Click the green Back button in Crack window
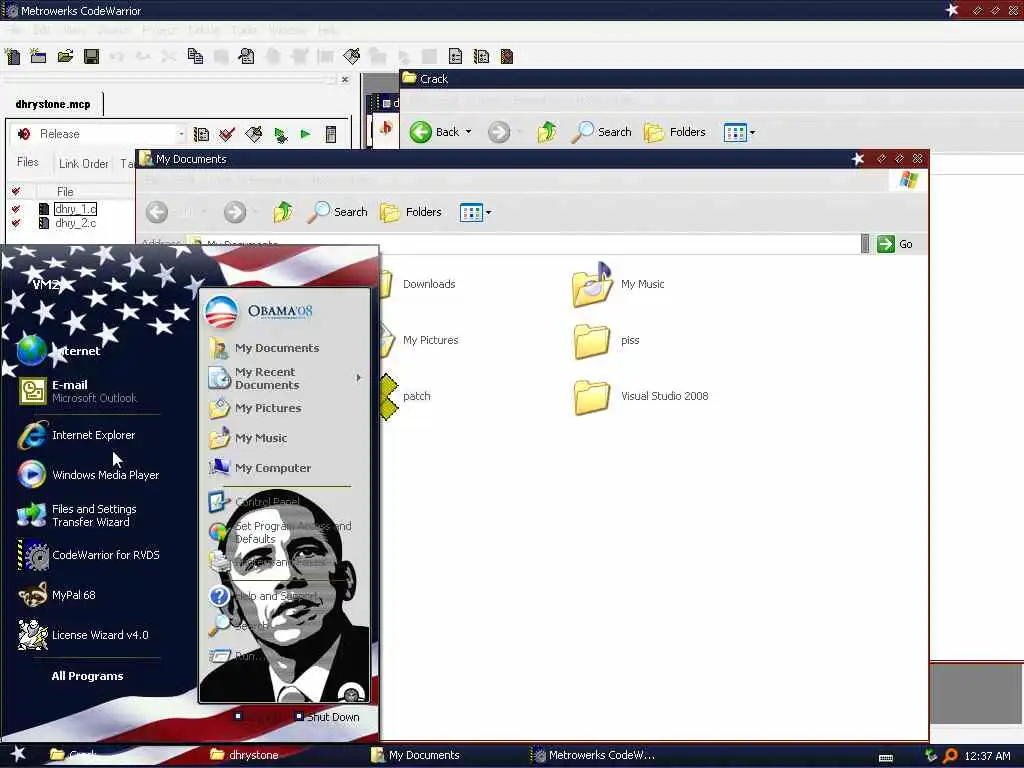The height and width of the screenshot is (768, 1024). 434,132
